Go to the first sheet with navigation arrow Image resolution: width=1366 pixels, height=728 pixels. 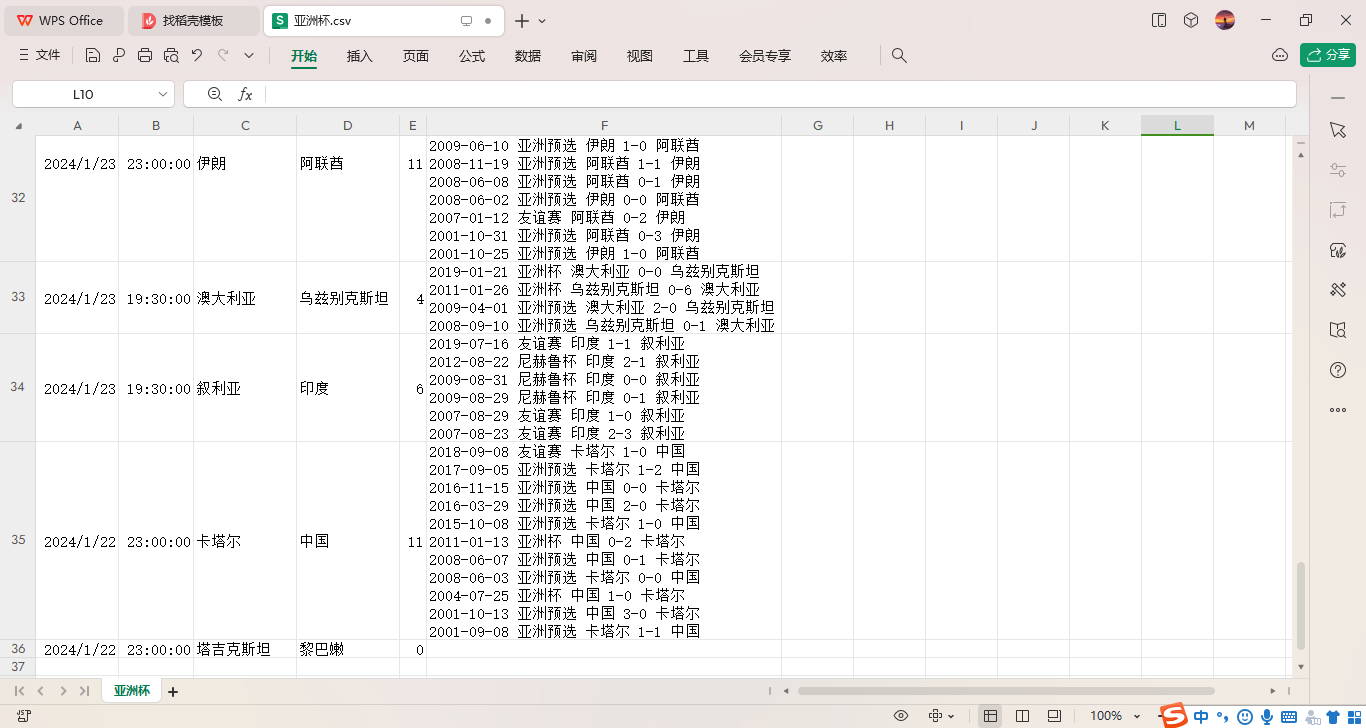19,691
